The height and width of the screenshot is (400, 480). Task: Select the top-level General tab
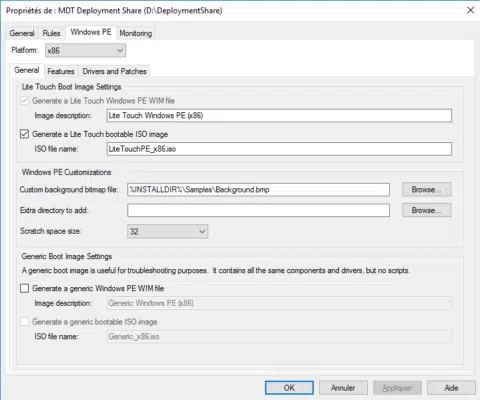coord(22,33)
